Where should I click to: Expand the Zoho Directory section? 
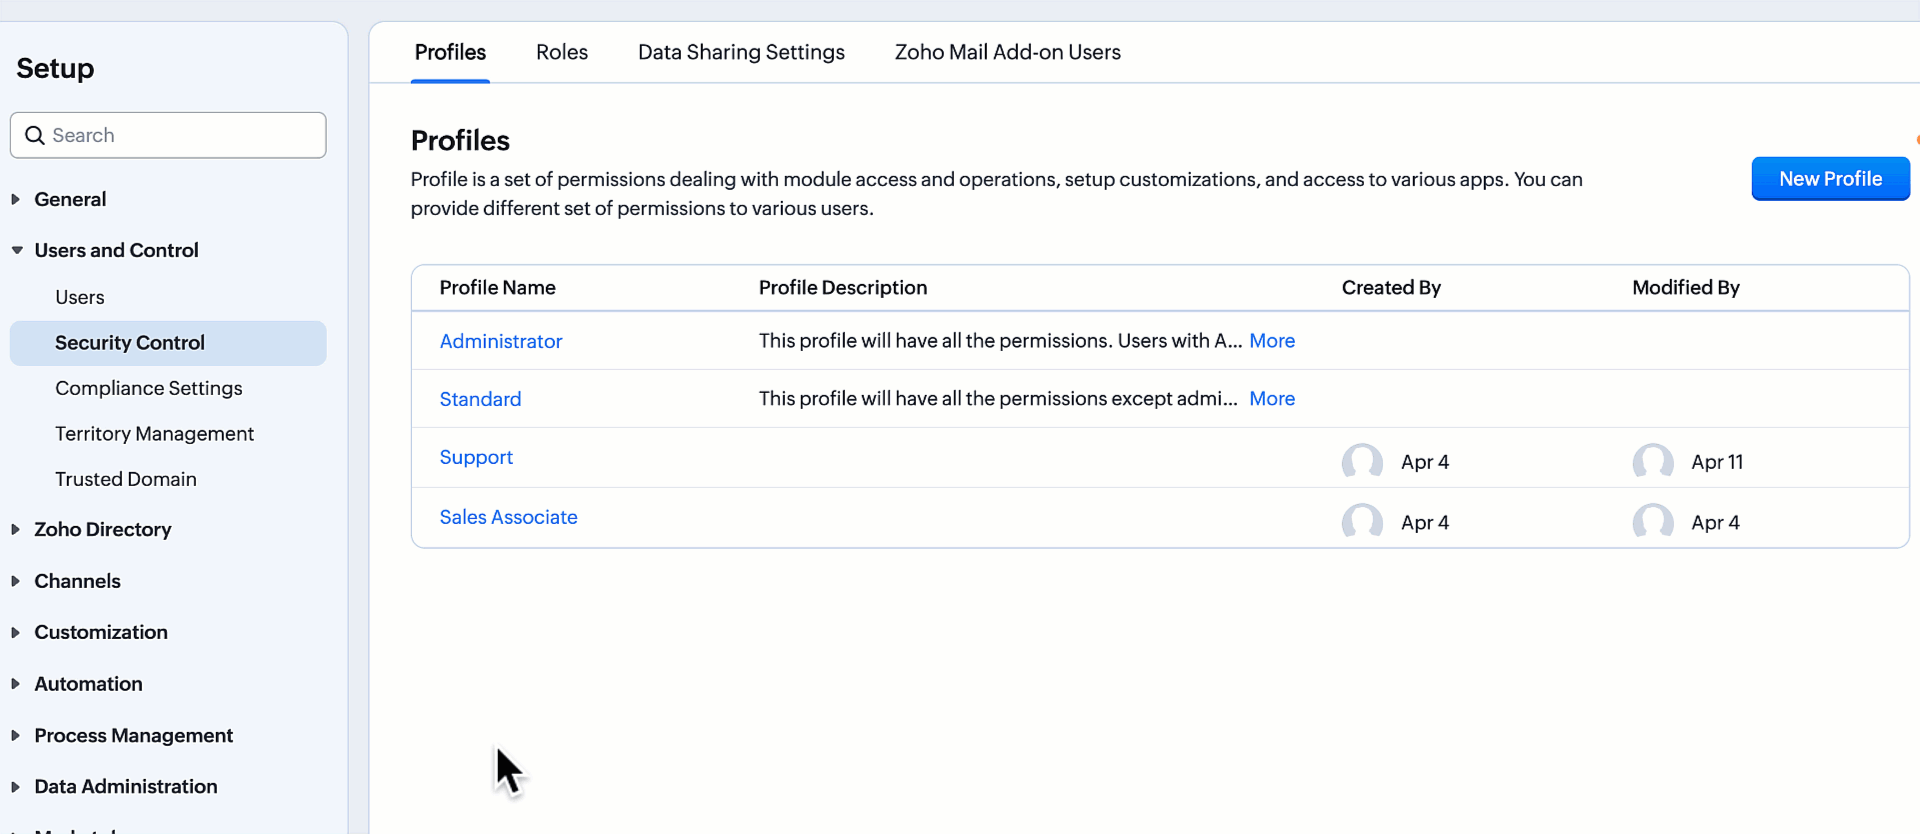(16, 529)
